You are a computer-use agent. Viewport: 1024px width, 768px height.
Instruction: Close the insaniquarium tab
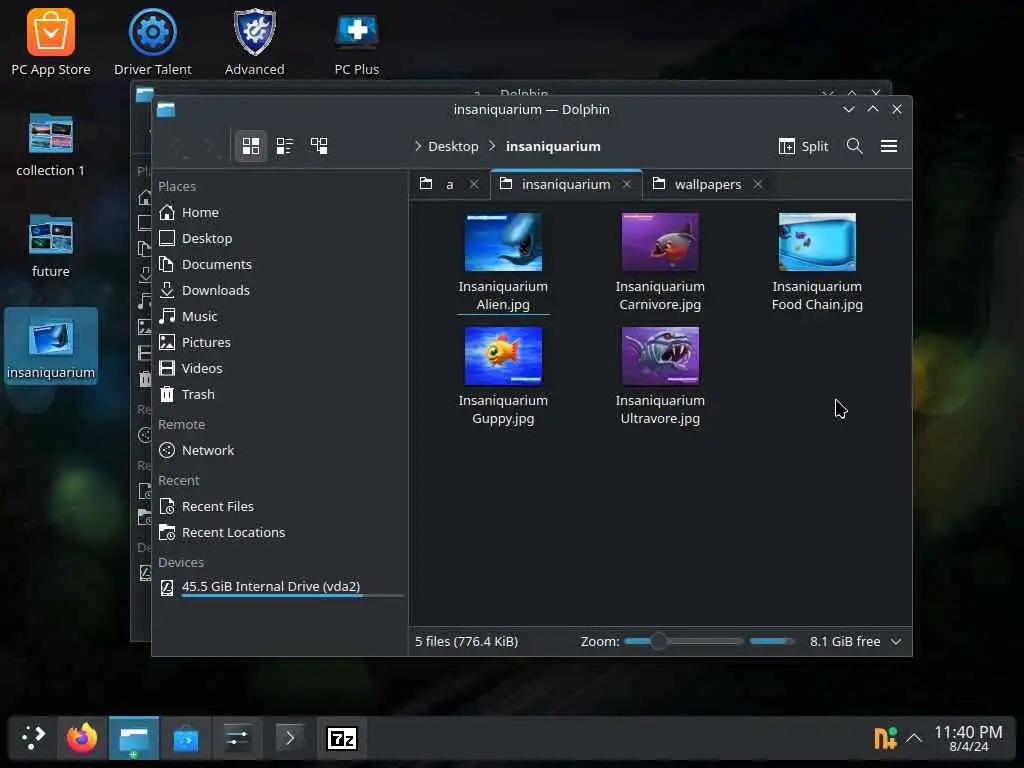tap(627, 185)
